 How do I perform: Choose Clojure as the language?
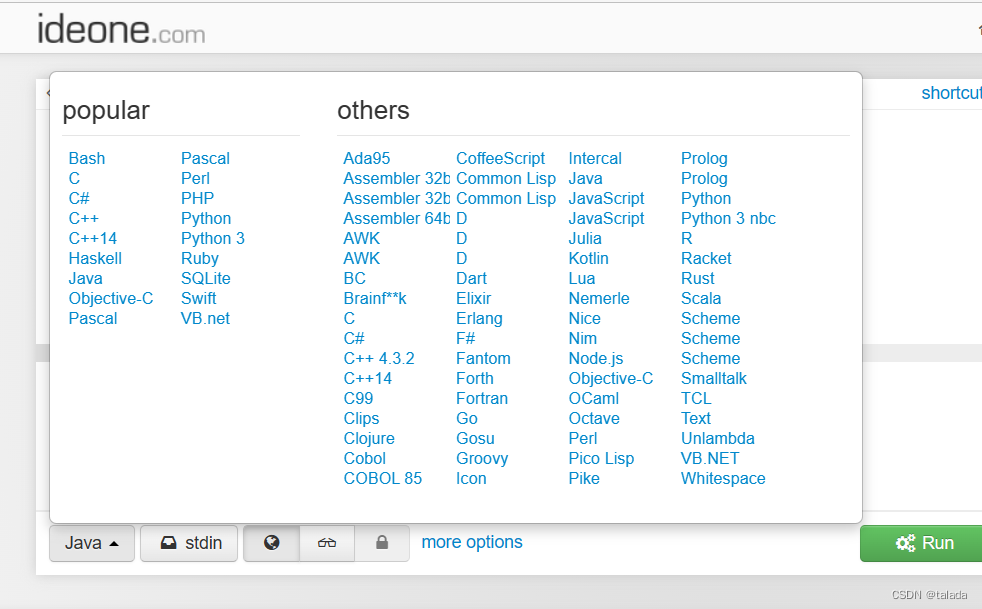coord(369,439)
